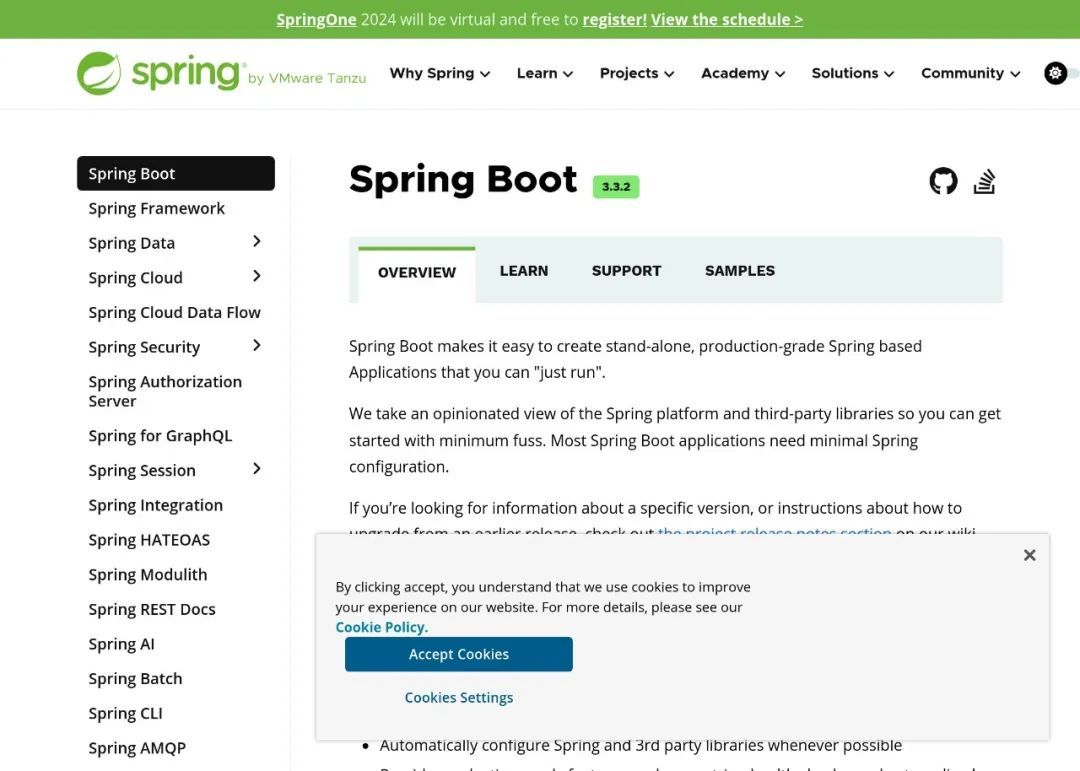Open the Cookie Policy link
The image size is (1080, 771).
382,627
